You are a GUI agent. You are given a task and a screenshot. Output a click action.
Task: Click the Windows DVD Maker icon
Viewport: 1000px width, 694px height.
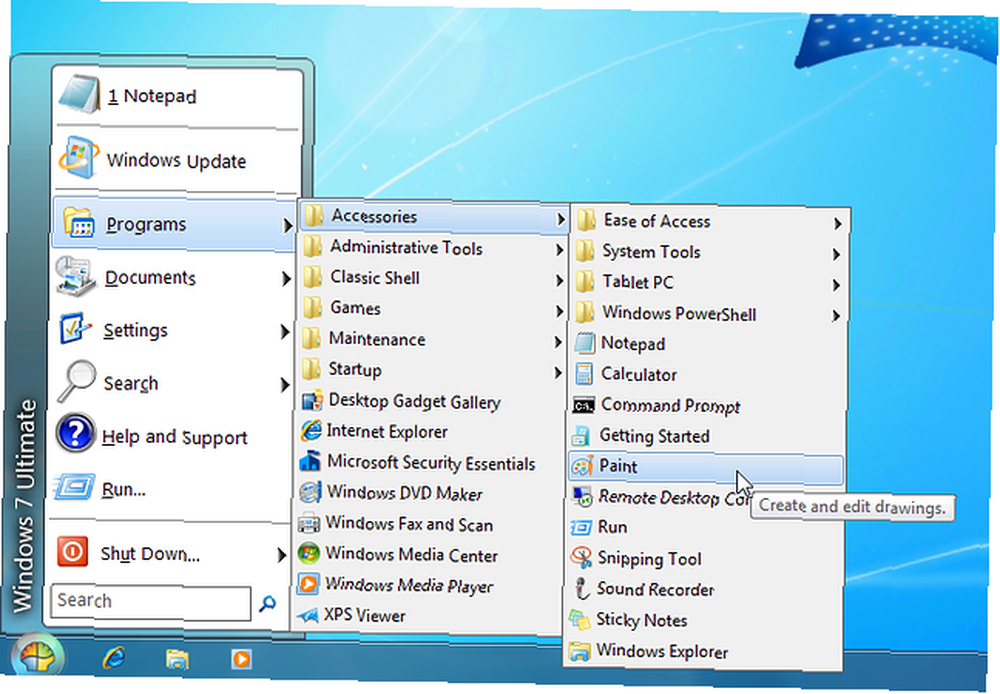[310, 492]
